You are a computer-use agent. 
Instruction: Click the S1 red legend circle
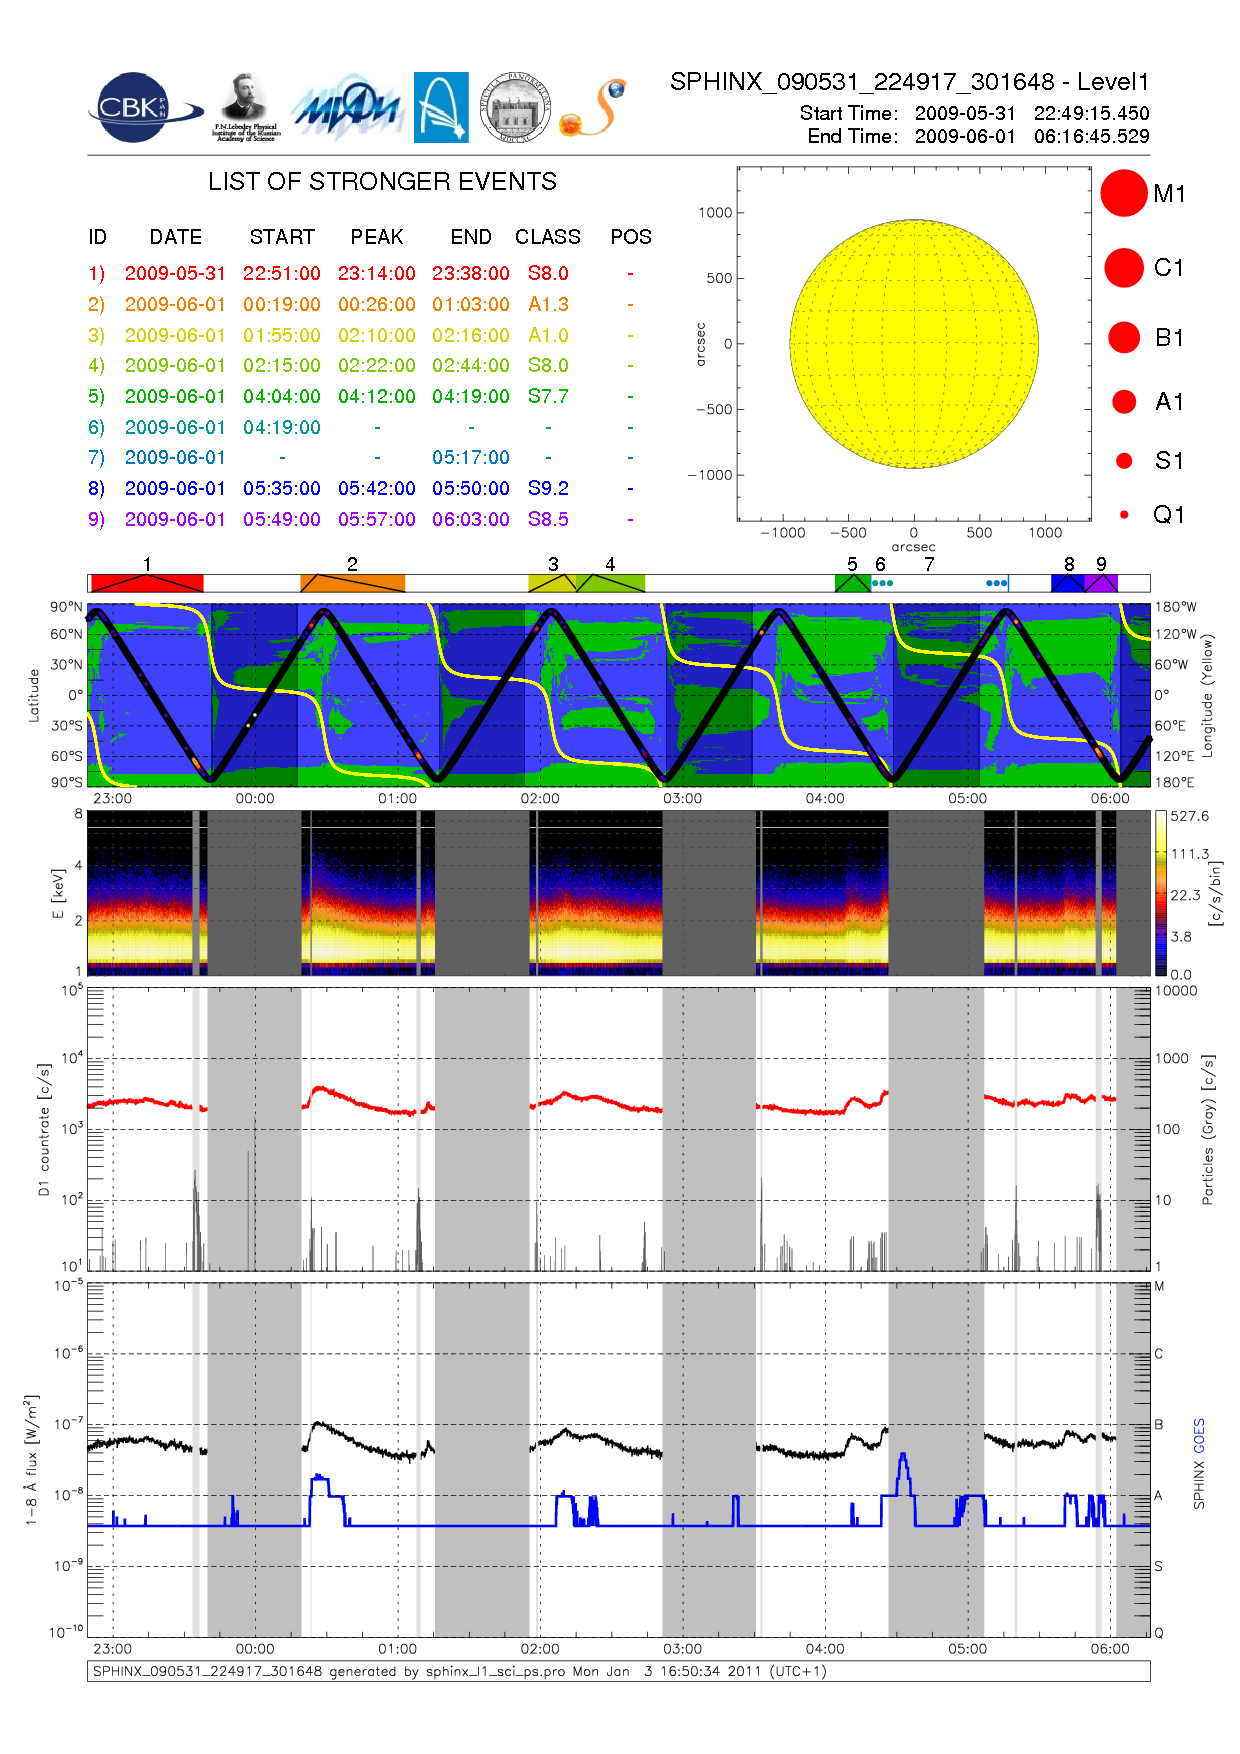click(x=1124, y=460)
